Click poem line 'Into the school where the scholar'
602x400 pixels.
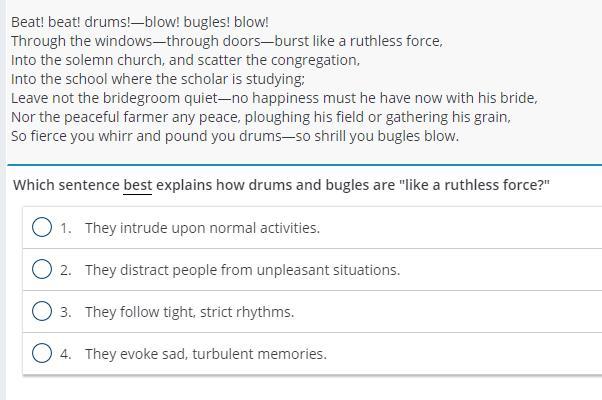click(x=158, y=79)
